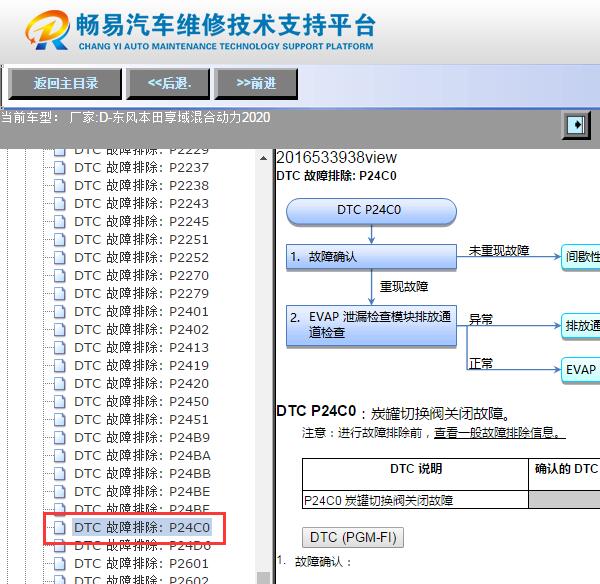Select highlighted tree item DTC 故障排除: P24C0

(142, 527)
